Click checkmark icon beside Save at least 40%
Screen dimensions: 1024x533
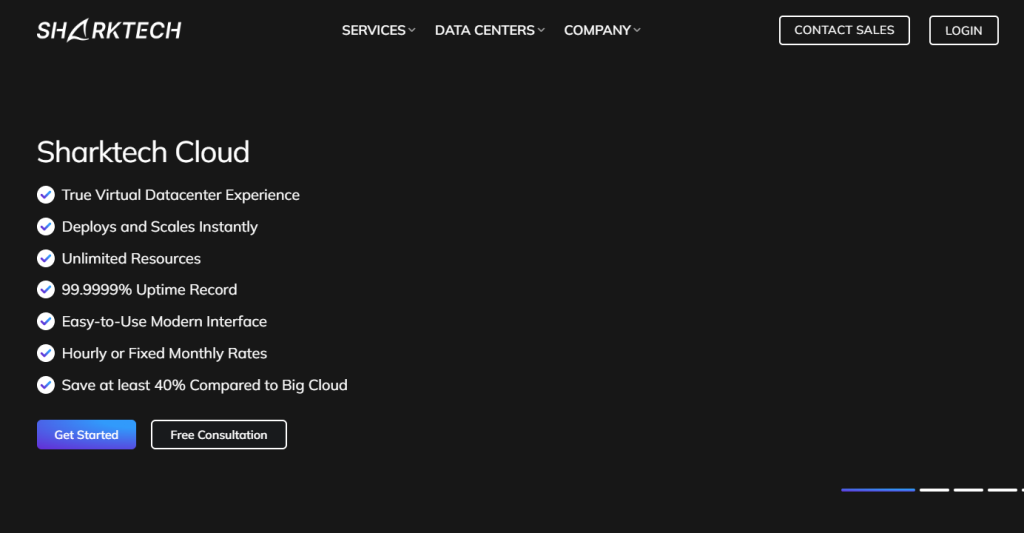pyautogui.click(x=46, y=385)
